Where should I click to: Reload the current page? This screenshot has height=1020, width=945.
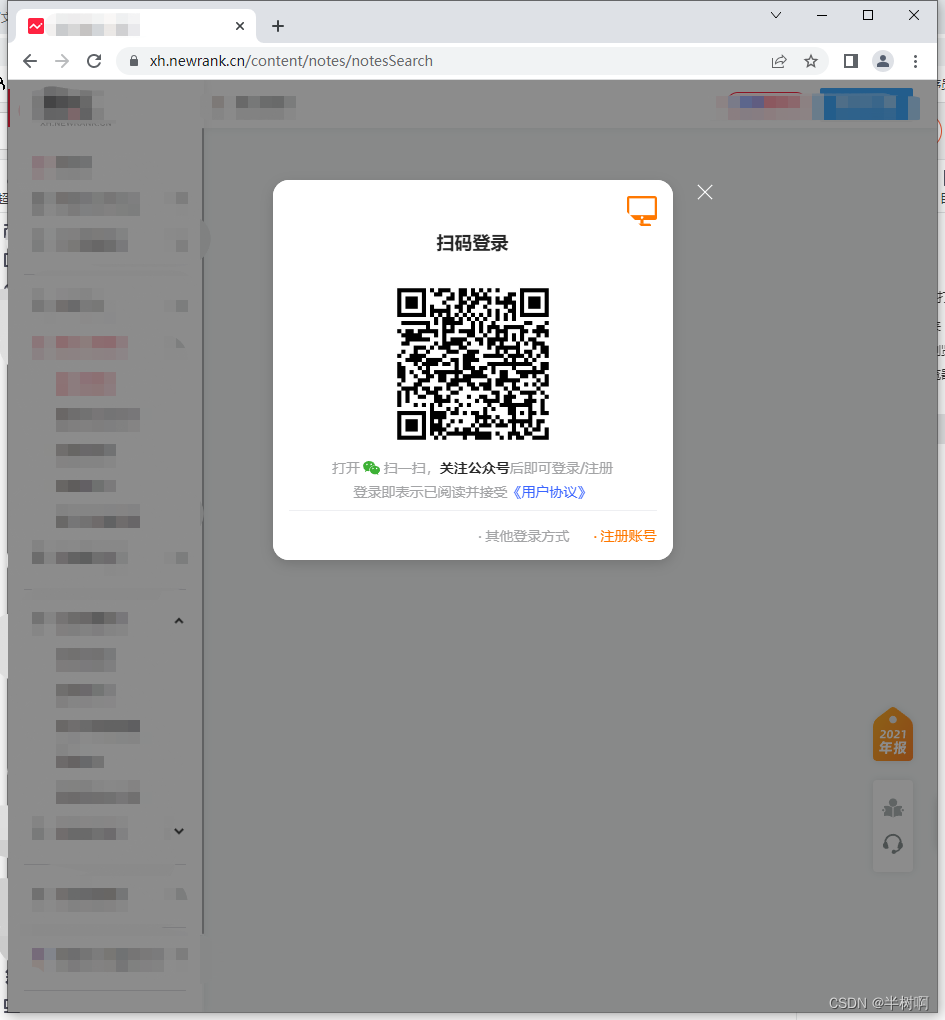pyautogui.click(x=94, y=61)
